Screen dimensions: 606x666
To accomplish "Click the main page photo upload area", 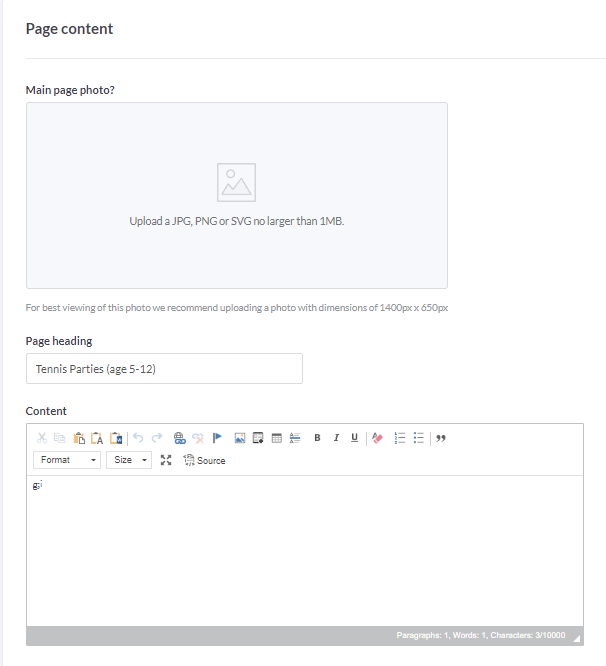I will click(236, 195).
